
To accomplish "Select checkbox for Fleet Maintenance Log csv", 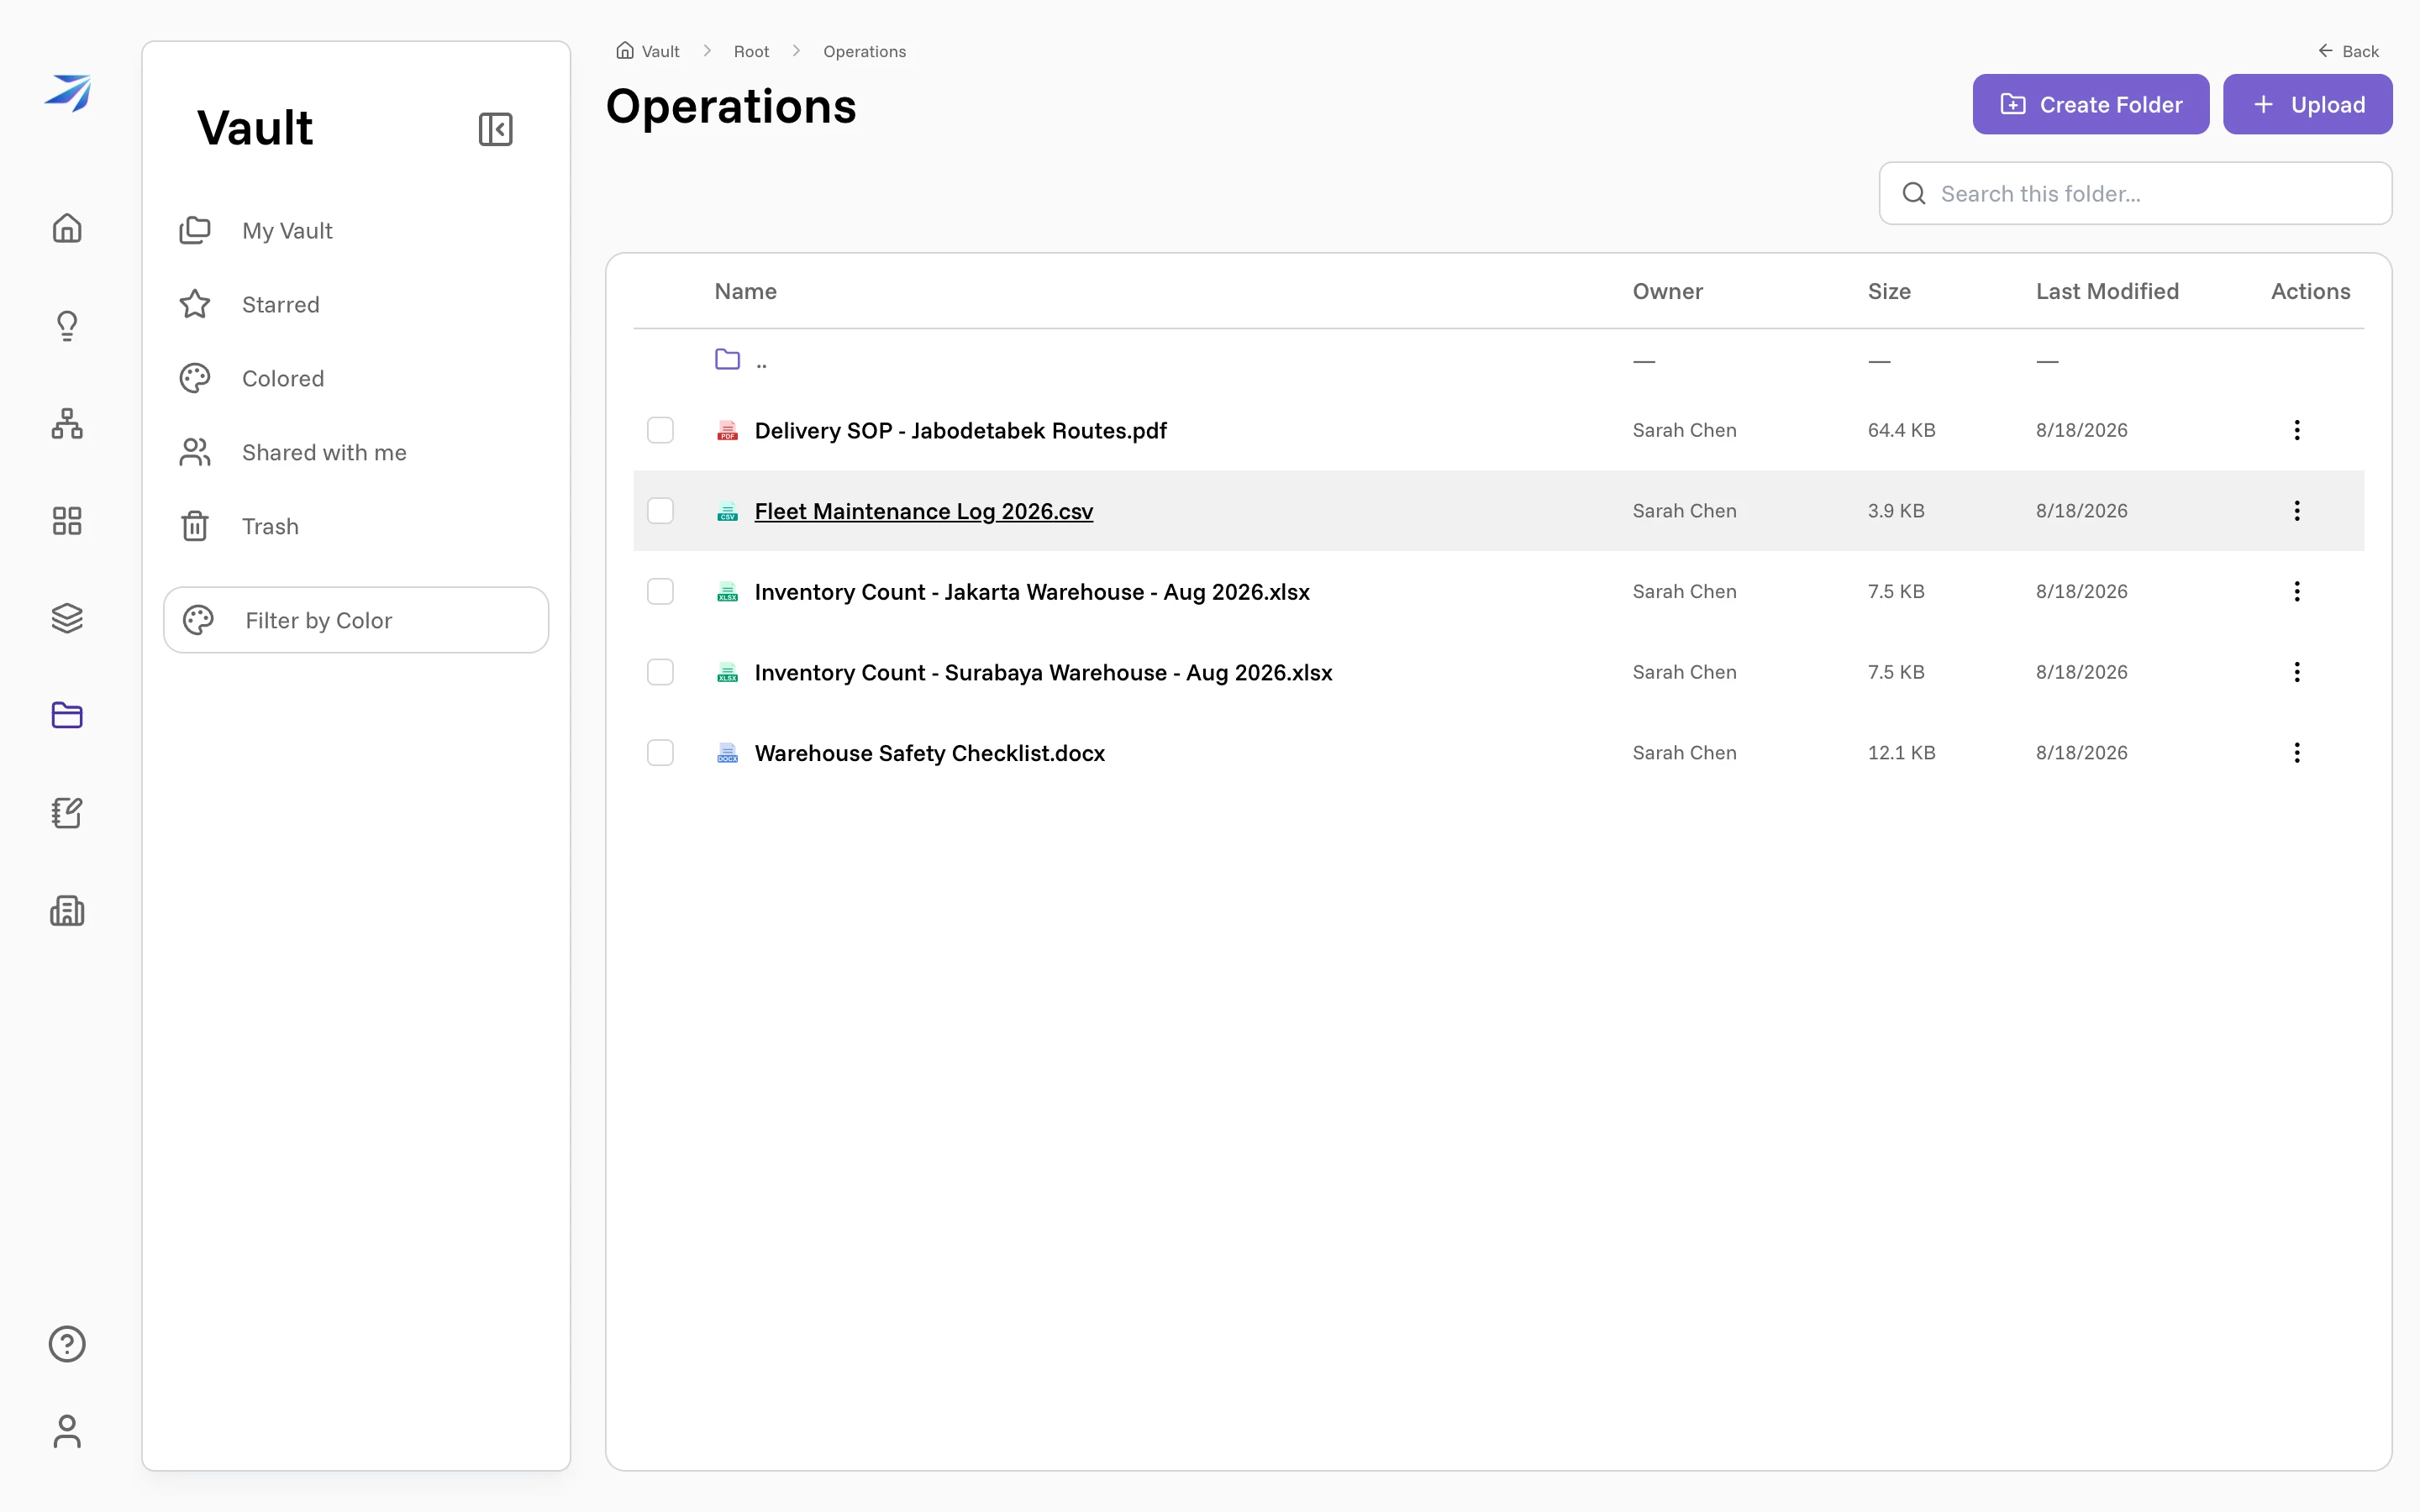I will (660, 511).
